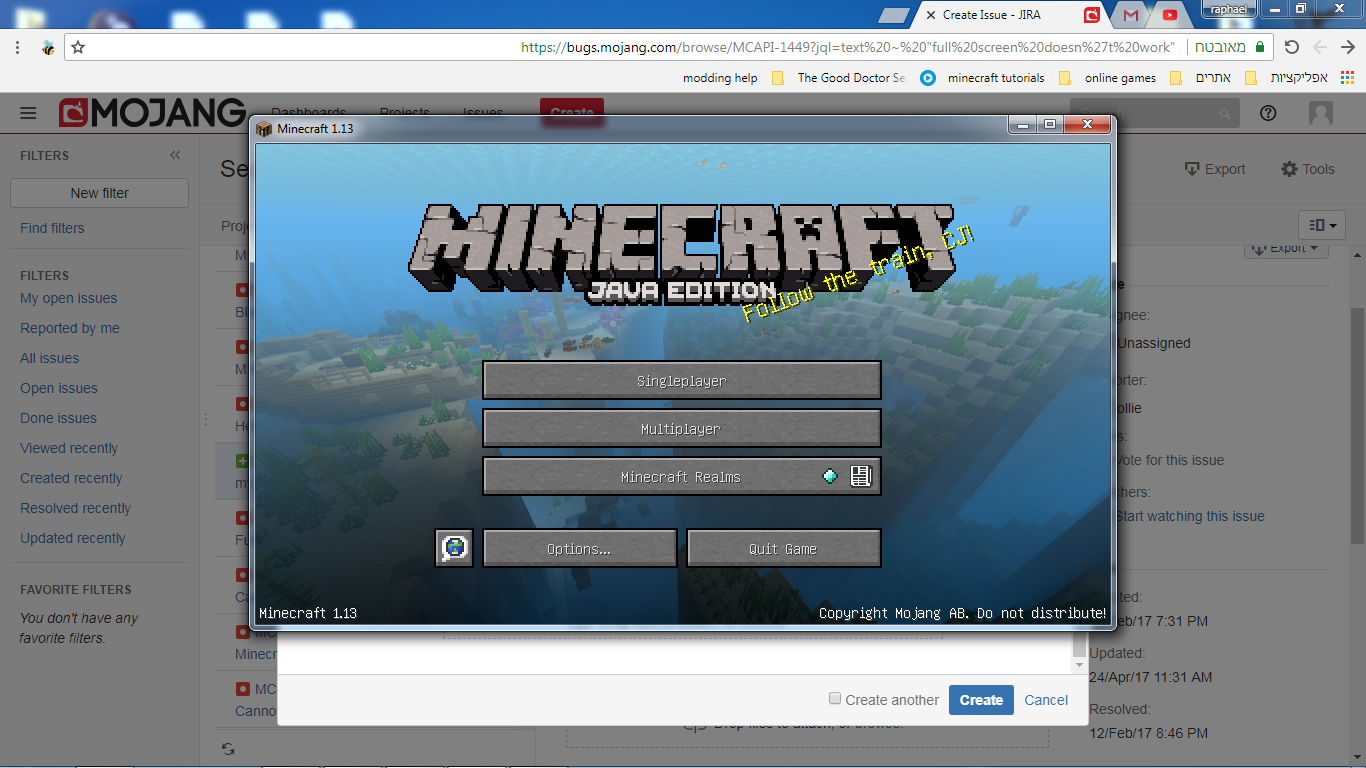Click the green secure lock icon
Image resolution: width=1366 pixels, height=768 pixels.
click(1259, 47)
